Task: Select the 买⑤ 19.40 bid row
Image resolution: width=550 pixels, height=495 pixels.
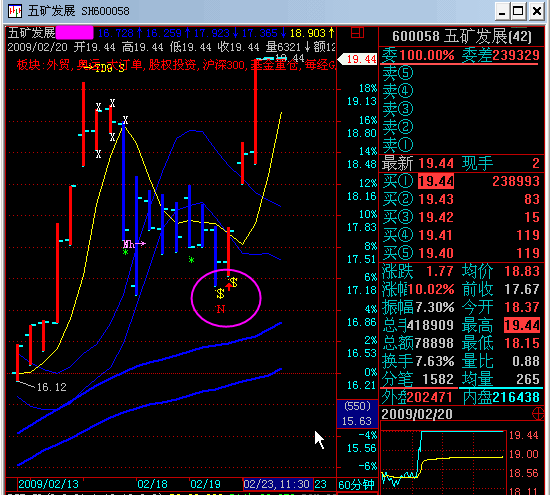Action: (x=461, y=253)
